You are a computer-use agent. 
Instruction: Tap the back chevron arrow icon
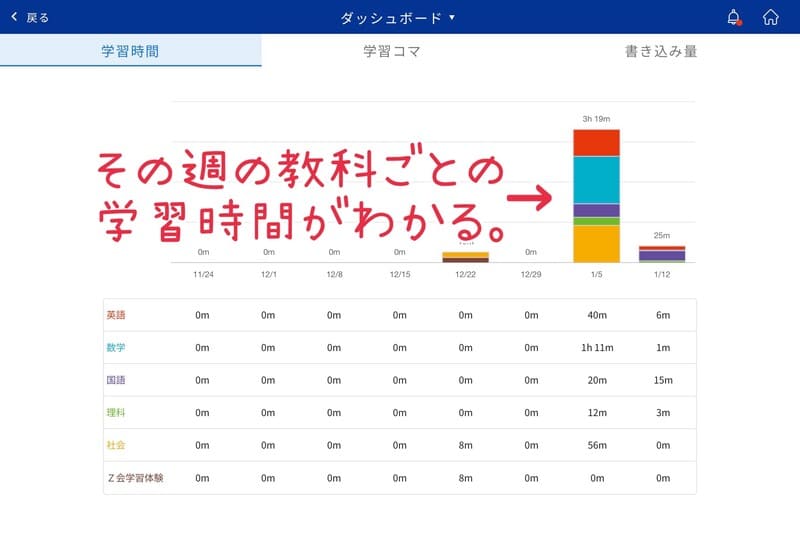click(14, 17)
